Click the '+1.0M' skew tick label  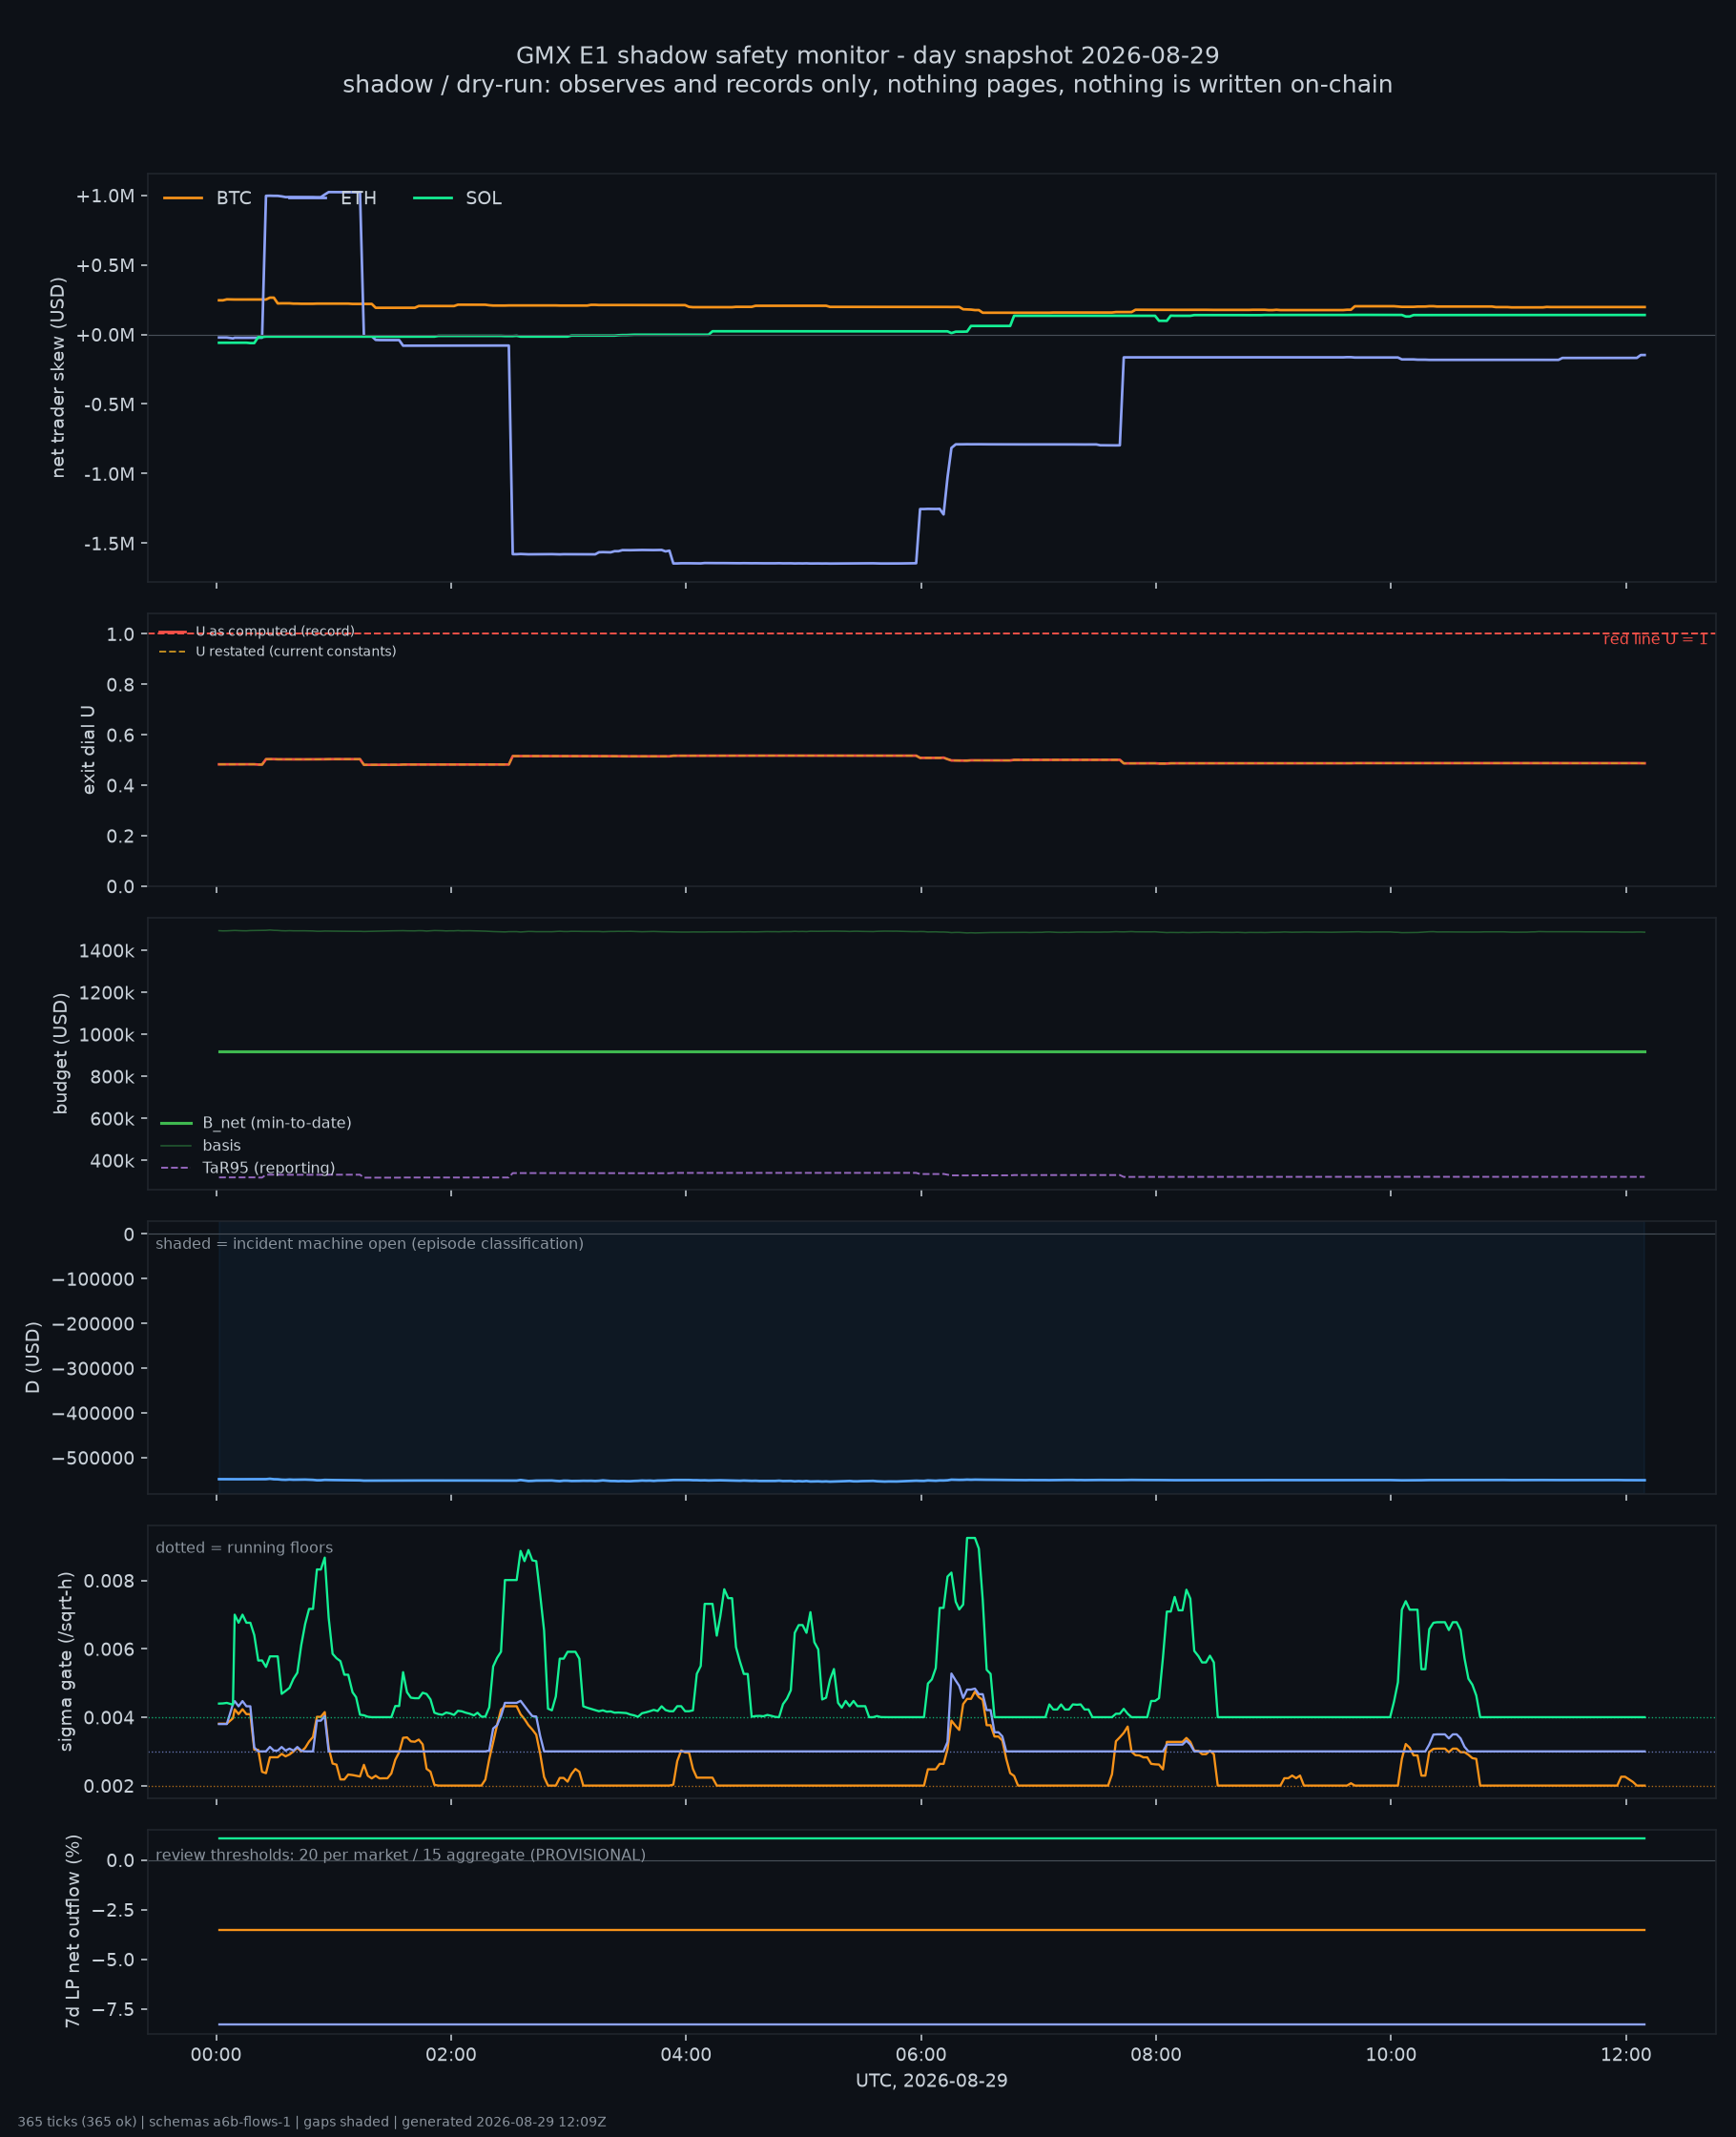(x=105, y=196)
